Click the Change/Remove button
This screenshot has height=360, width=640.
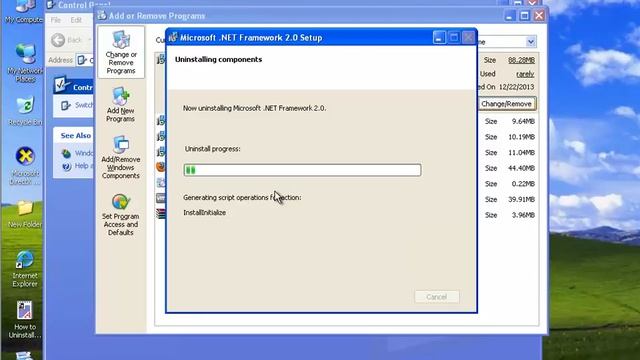tap(507, 104)
